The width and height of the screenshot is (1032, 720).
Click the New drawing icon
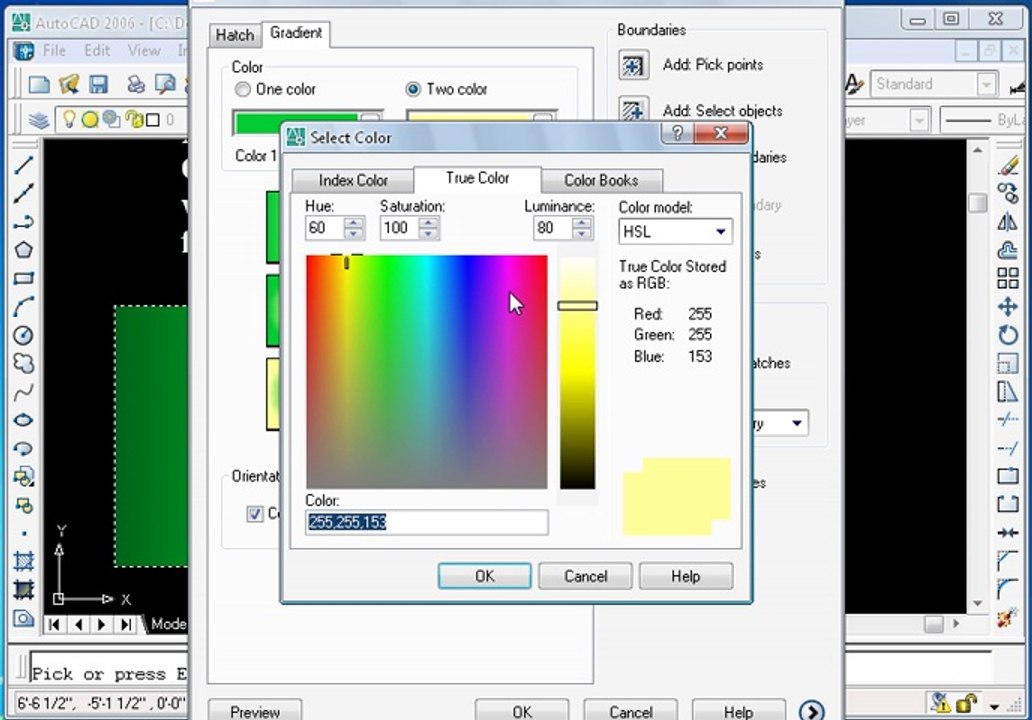coord(39,84)
